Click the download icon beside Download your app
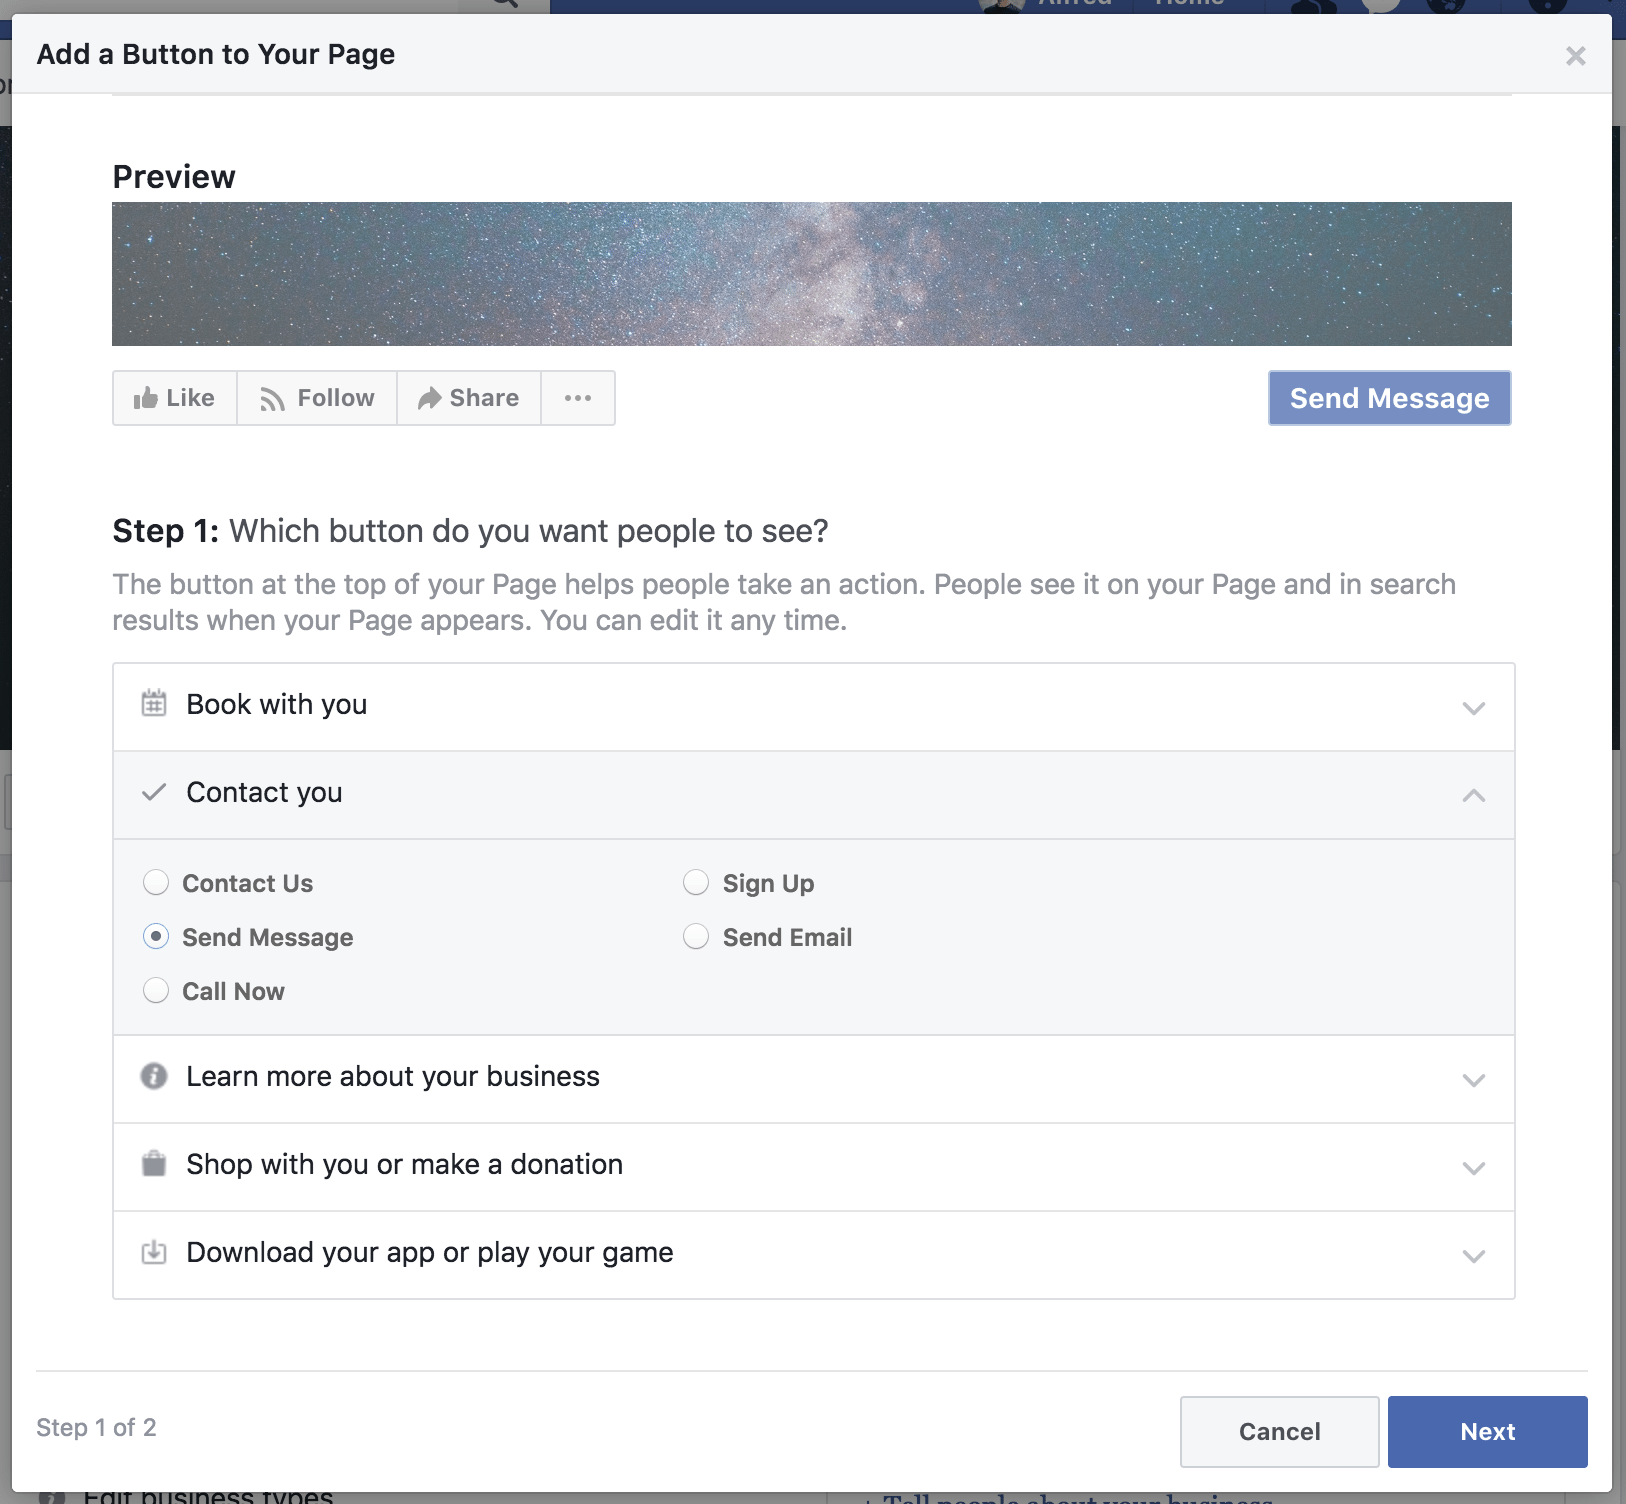The height and width of the screenshot is (1504, 1626). click(153, 1252)
